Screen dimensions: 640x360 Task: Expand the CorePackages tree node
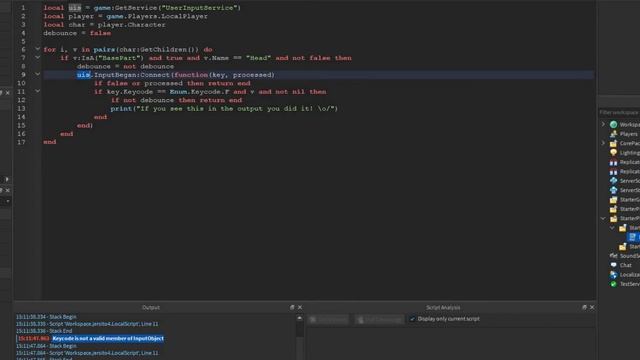coord(603,143)
